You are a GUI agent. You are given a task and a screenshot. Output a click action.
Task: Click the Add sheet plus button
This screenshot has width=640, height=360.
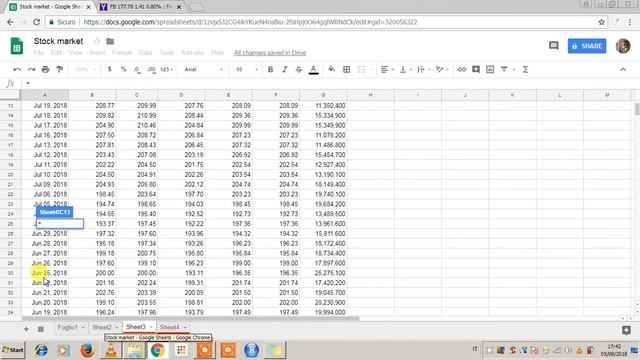coord(26,329)
